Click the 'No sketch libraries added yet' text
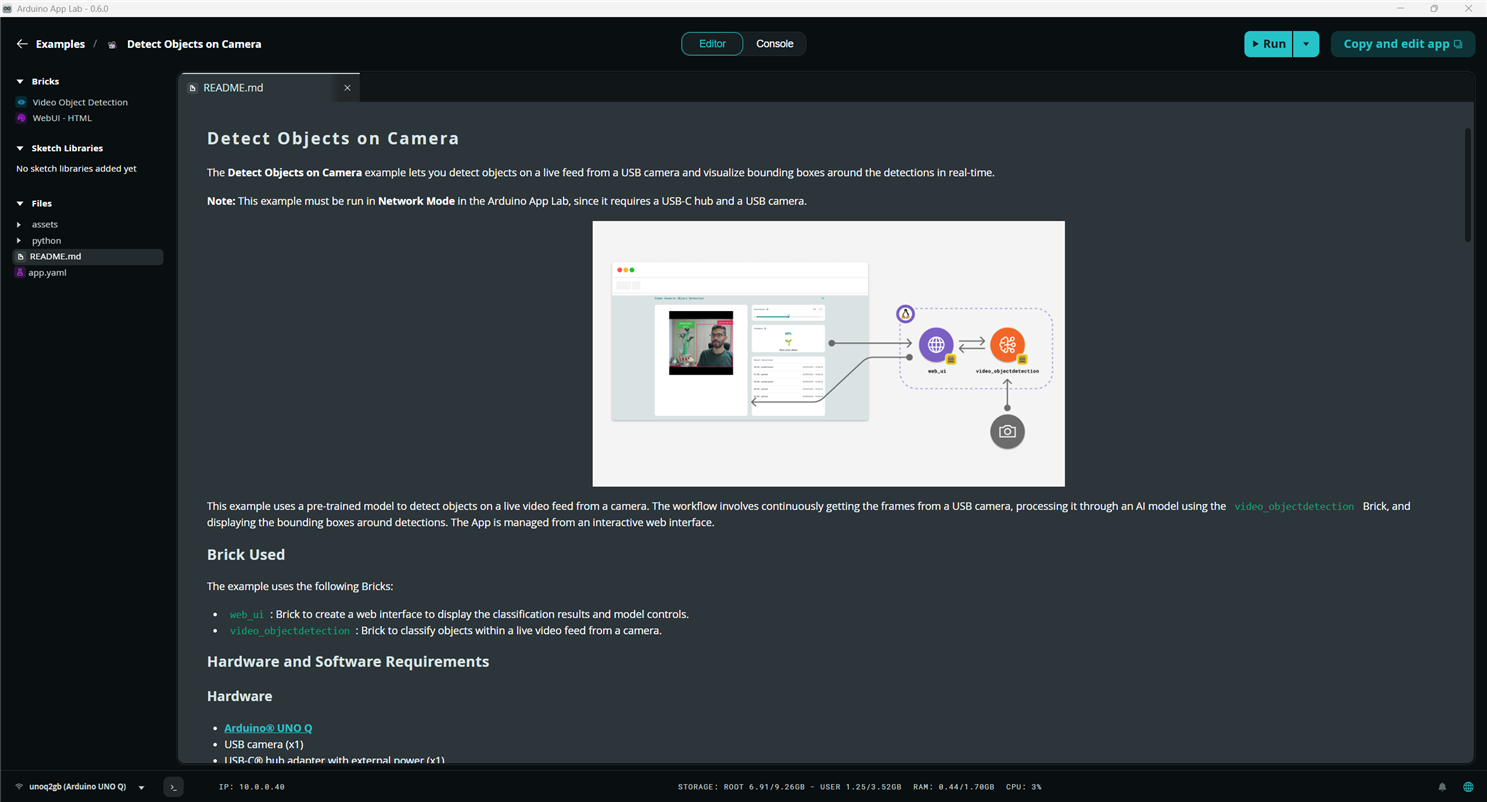The image size is (1487, 802). (76, 169)
